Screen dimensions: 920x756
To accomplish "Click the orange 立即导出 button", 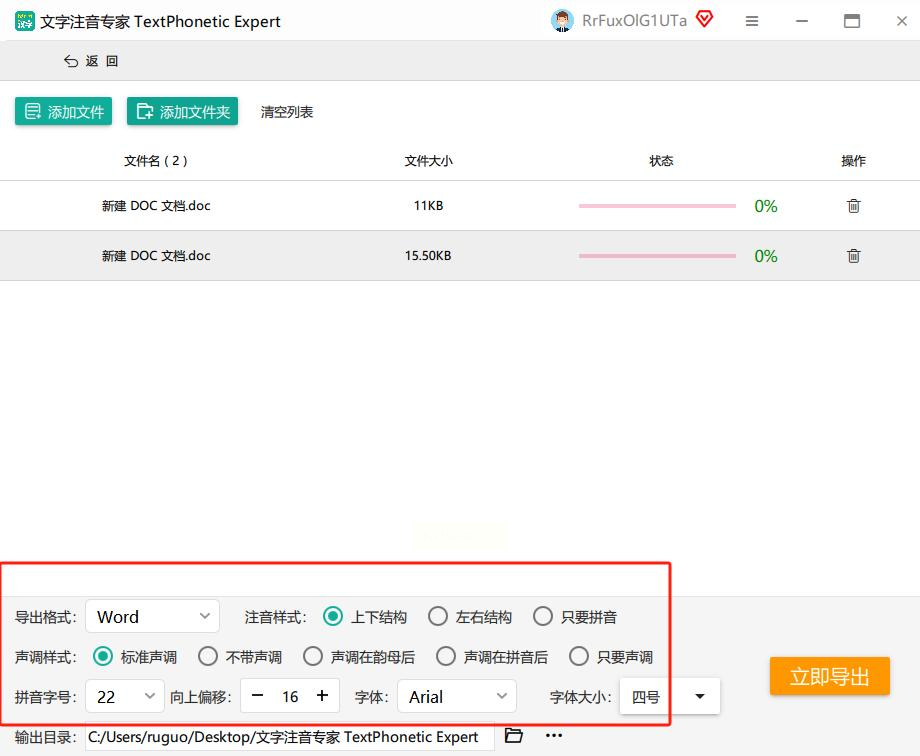I will [x=829, y=677].
